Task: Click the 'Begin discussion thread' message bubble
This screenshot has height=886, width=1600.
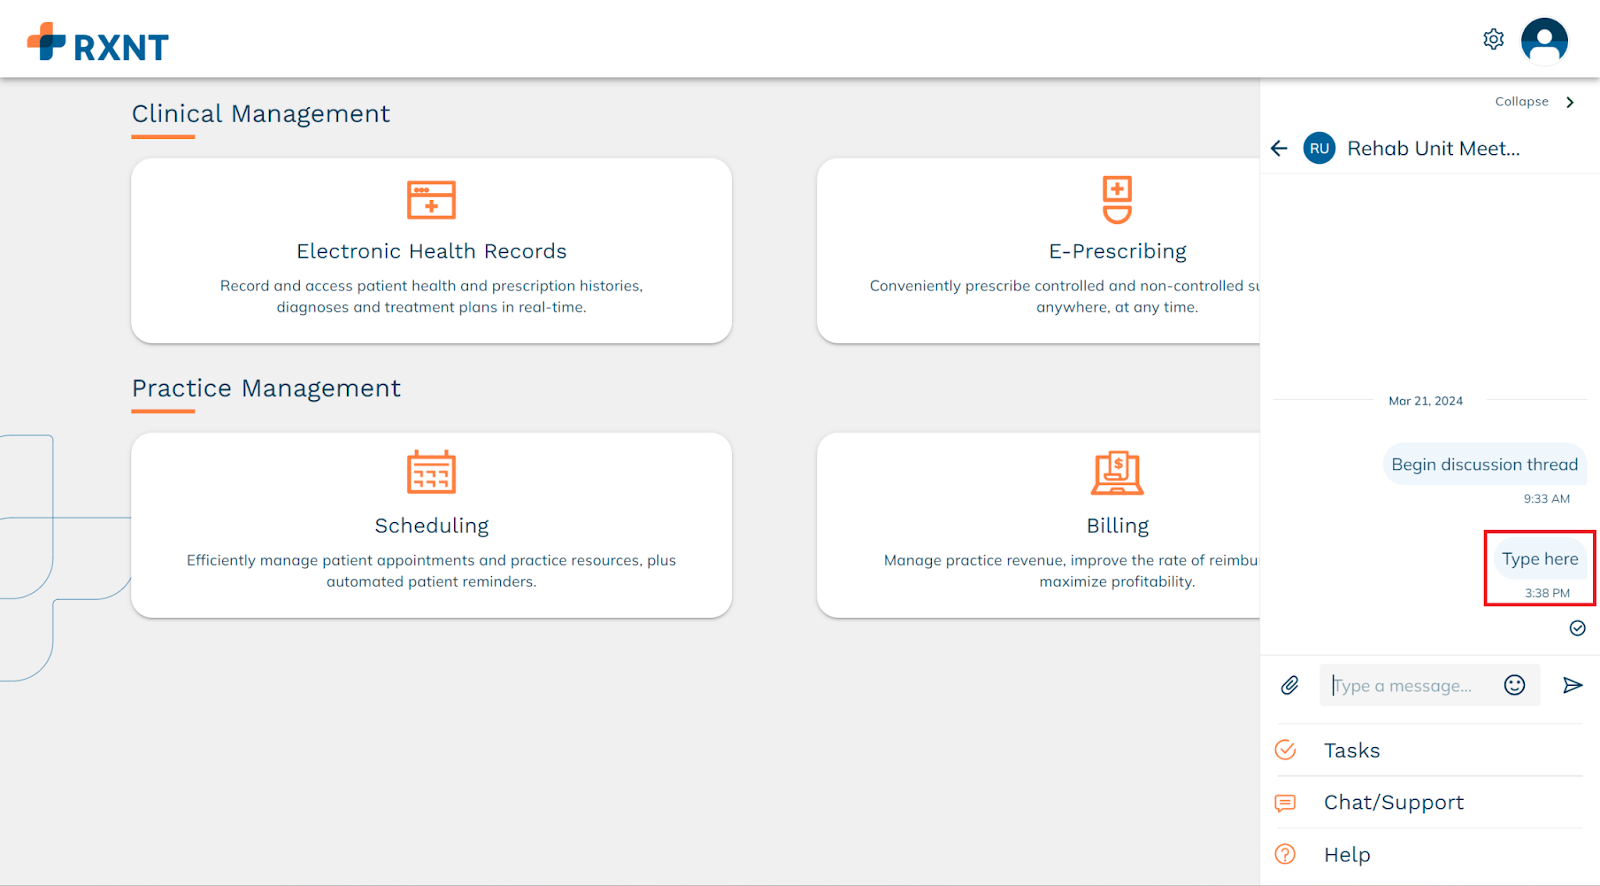Action: point(1484,464)
